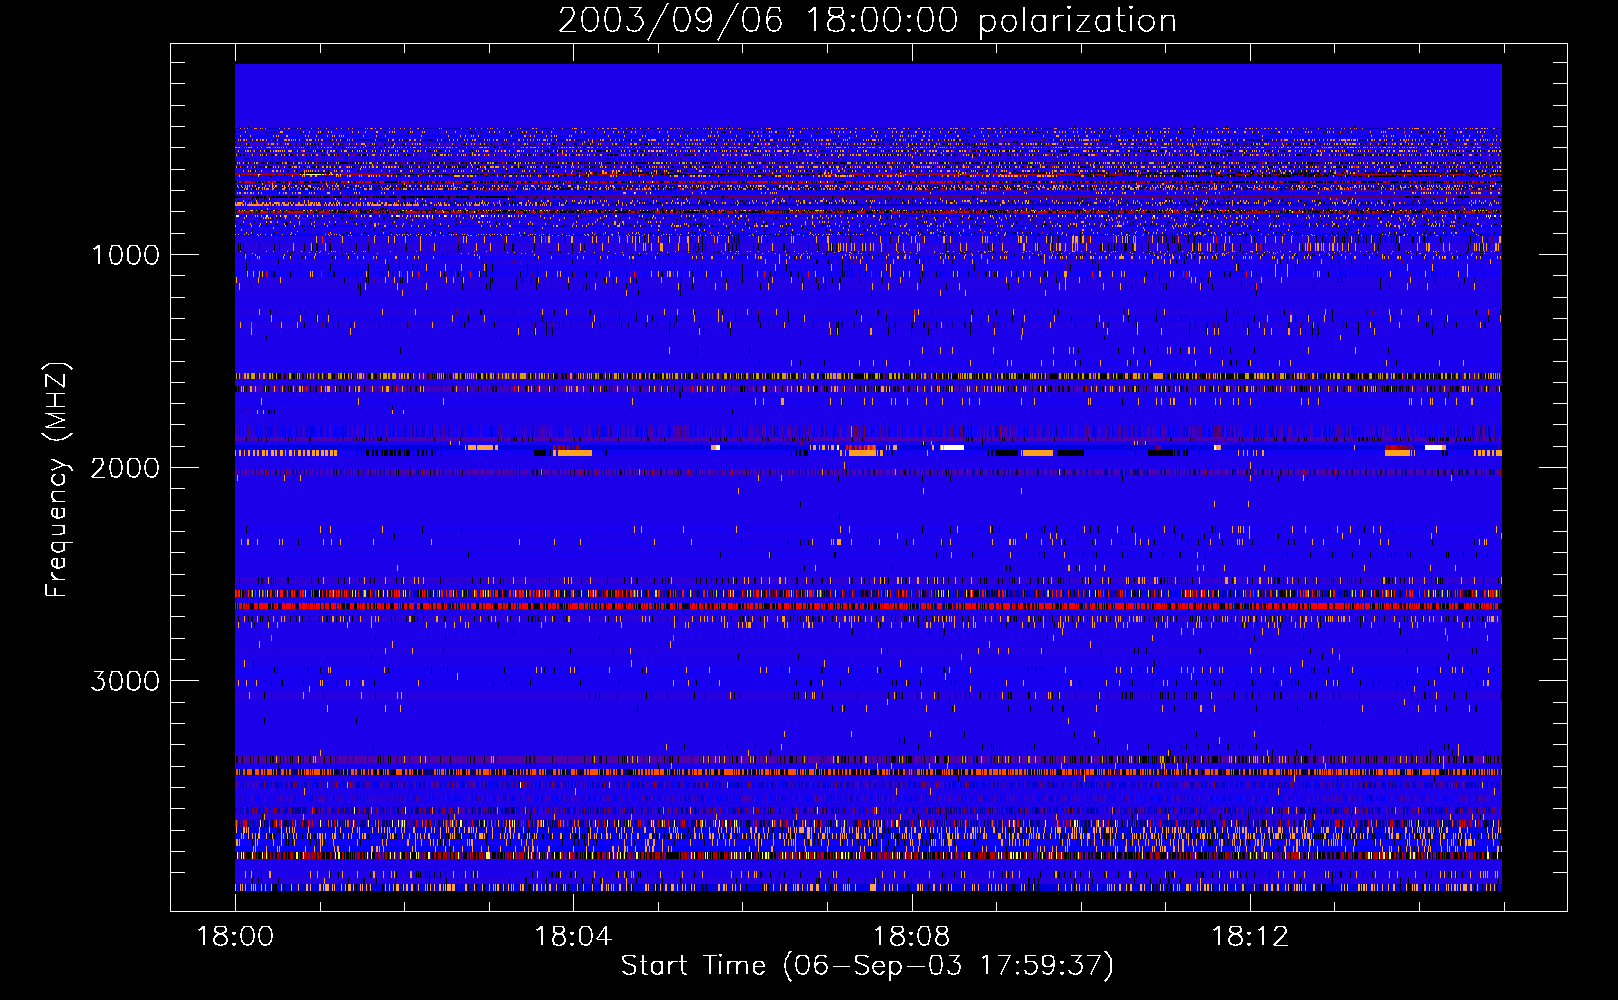Click the 'Start Time (06-Sep-03 17:59:37)' label
The width and height of the screenshot is (1618, 1000).
(x=867, y=966)
